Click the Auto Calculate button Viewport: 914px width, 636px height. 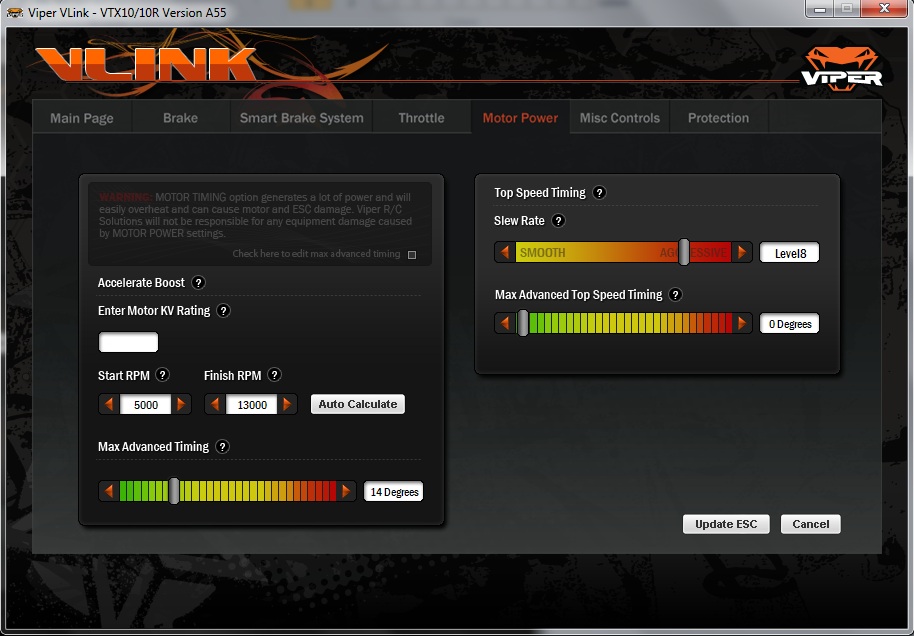[x=358, y=404]
